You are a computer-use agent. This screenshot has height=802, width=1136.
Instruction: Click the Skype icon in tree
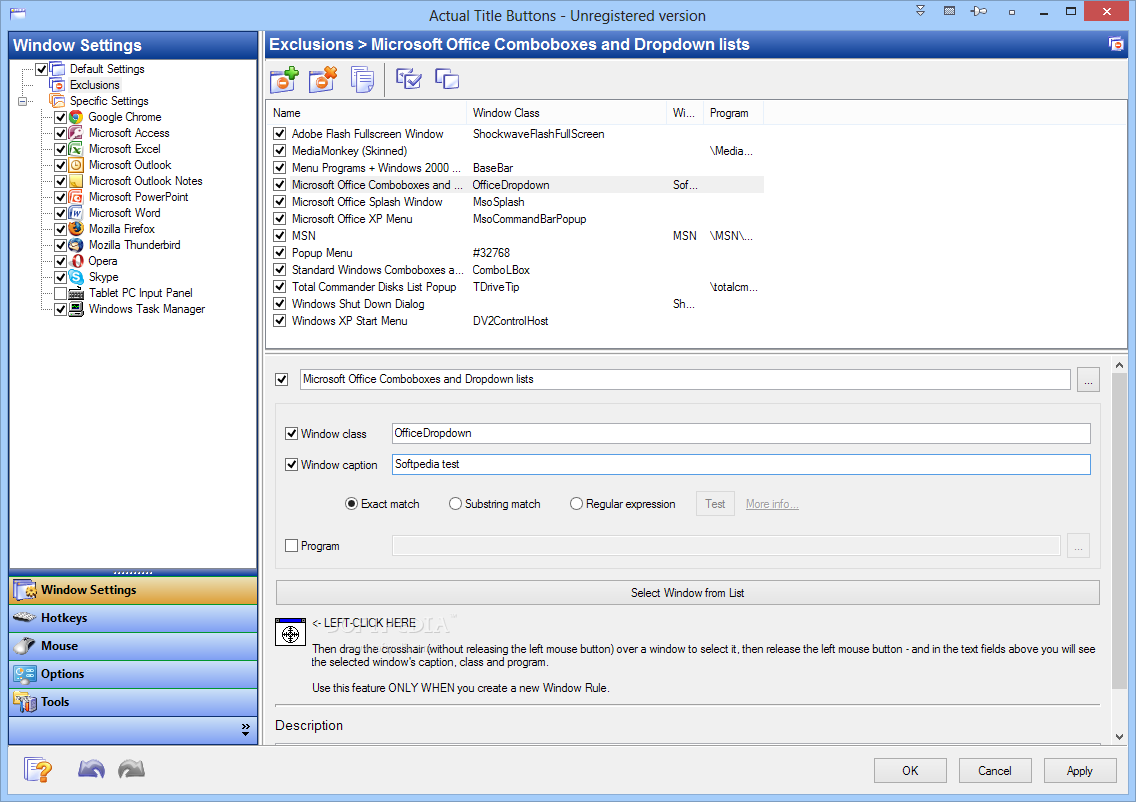click(76, 277)
